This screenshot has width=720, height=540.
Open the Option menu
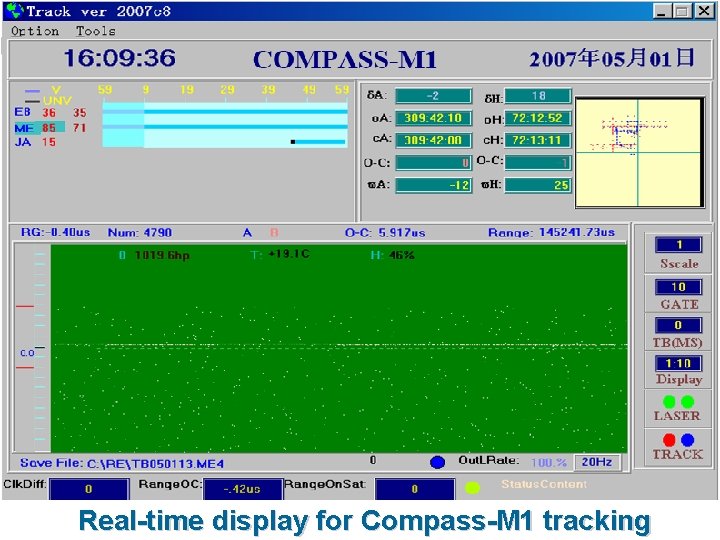[35, 31]
